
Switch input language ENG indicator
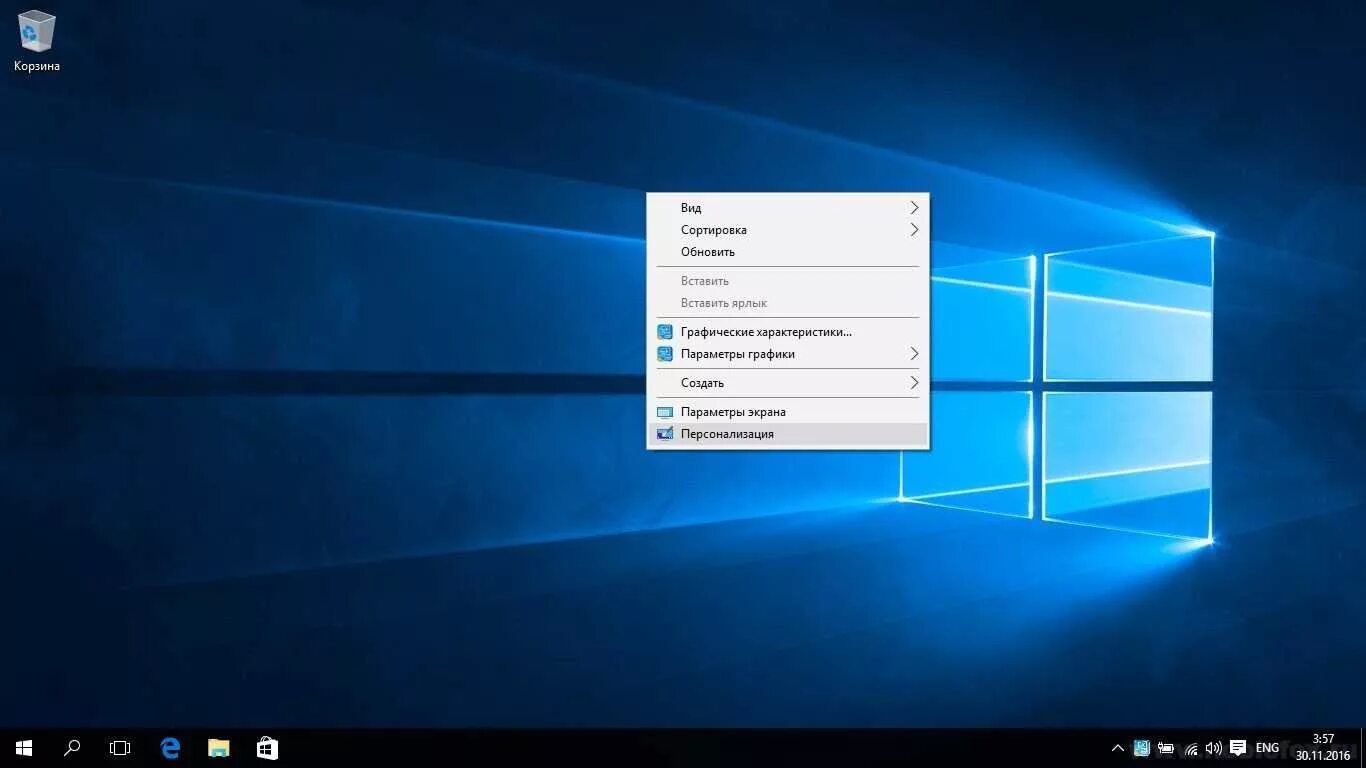point(1267,748)
